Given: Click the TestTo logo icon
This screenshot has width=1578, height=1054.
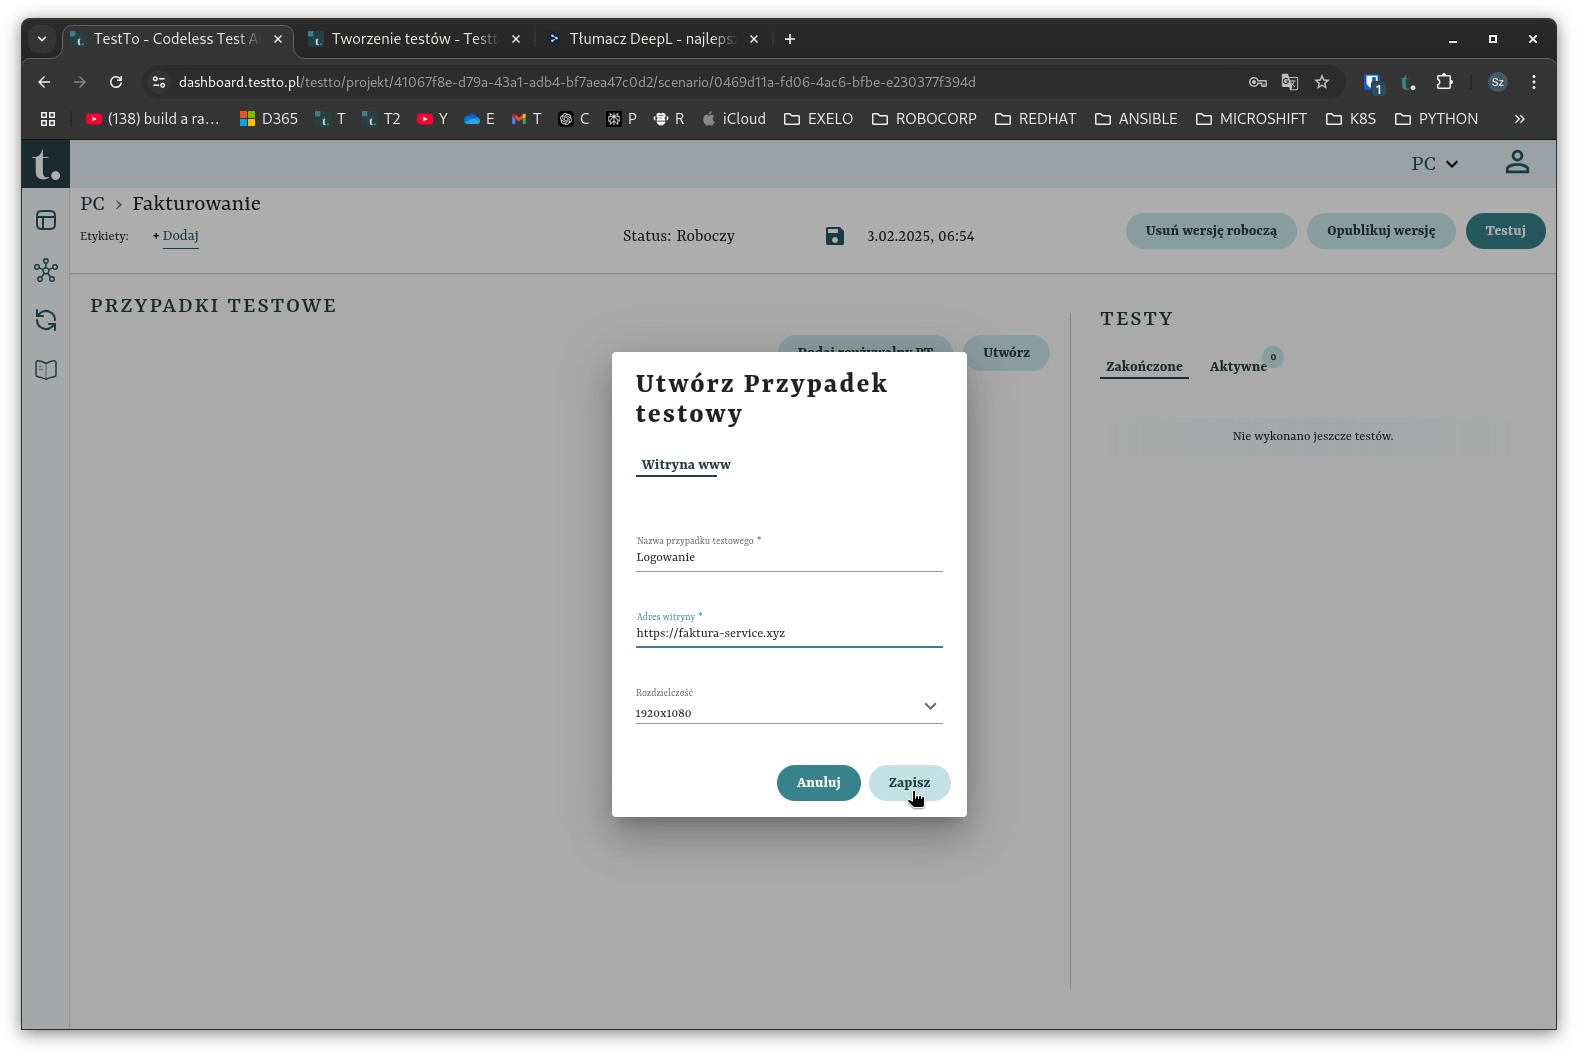Looking at the screenshot, I should point(46,164).
